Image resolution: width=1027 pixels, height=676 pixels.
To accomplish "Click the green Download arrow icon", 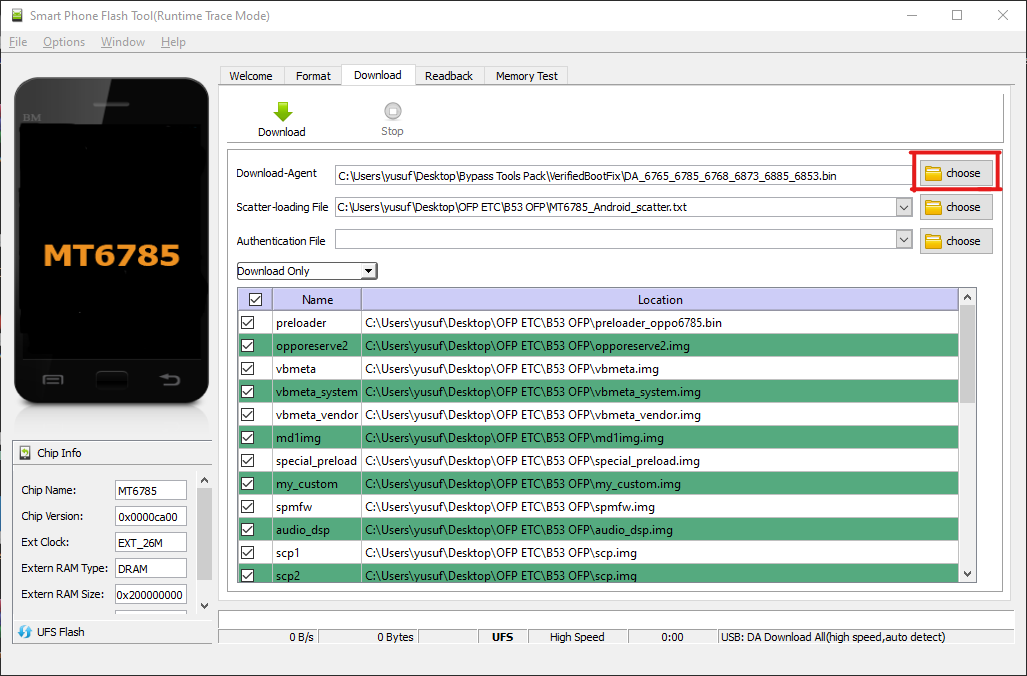I will click(x=282, y=112).
